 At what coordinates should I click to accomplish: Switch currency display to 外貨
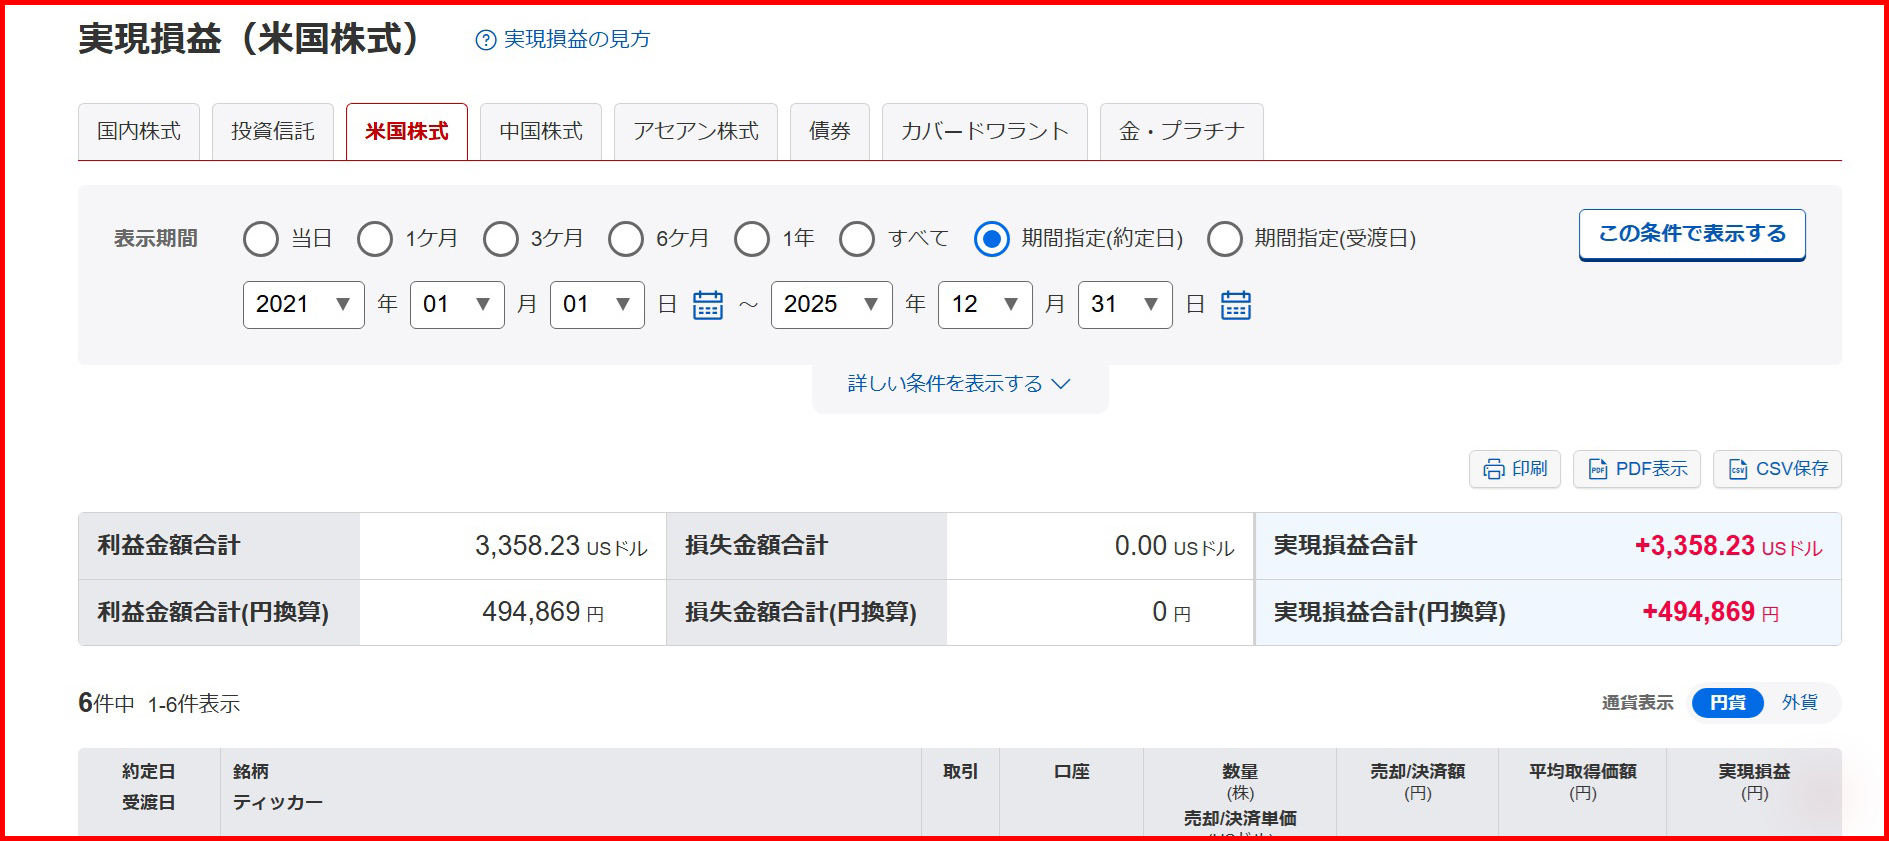click(x=1799, y=703)
